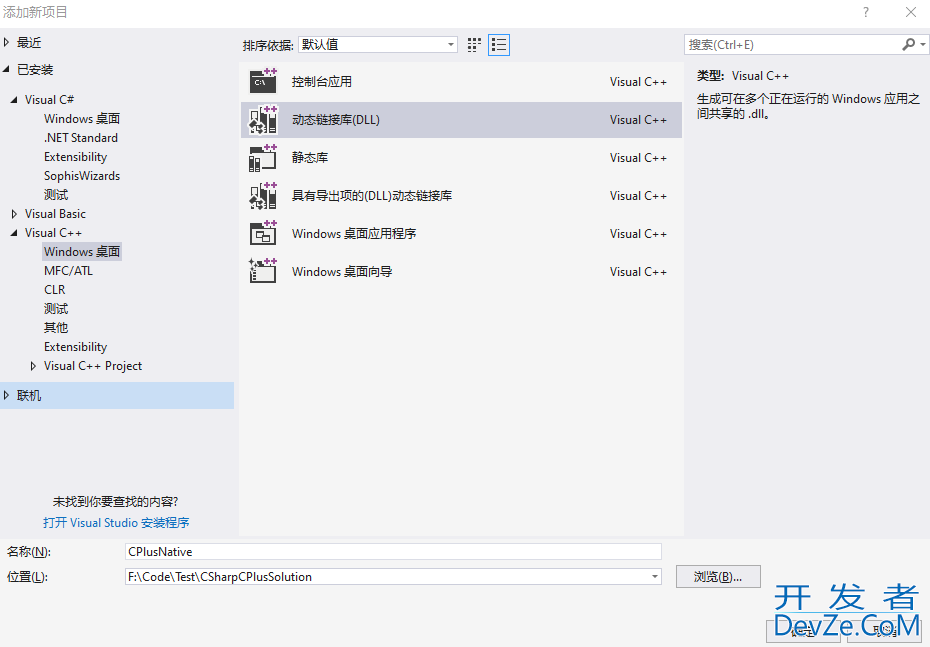The image size is (930, 647).
Task: Click the search templates box
Action: pos(793,44)
